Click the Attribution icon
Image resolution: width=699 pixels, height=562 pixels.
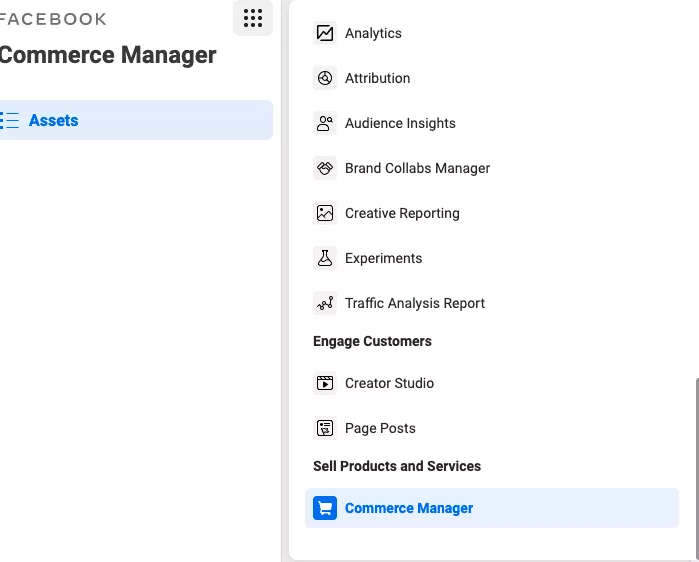(325, 78)
